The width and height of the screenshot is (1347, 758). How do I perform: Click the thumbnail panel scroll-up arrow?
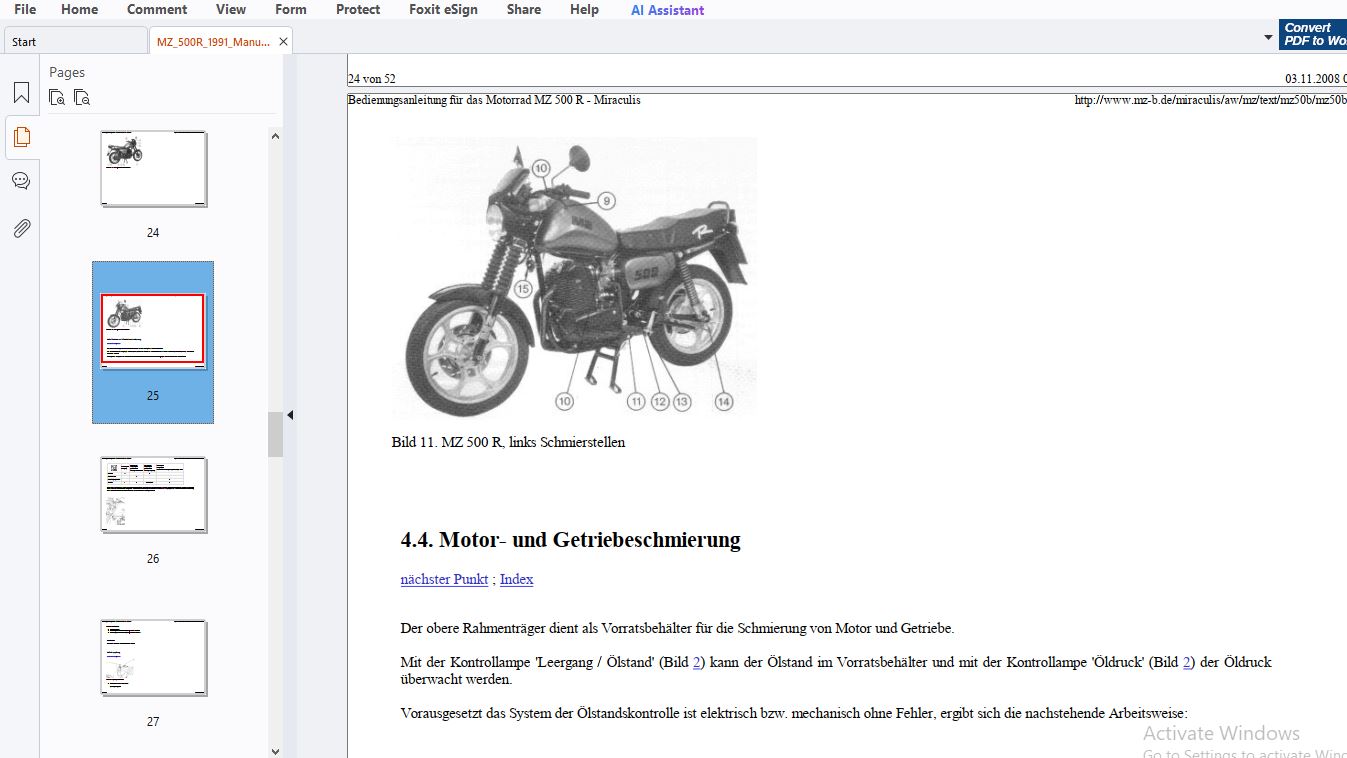[x=275, y=137]
